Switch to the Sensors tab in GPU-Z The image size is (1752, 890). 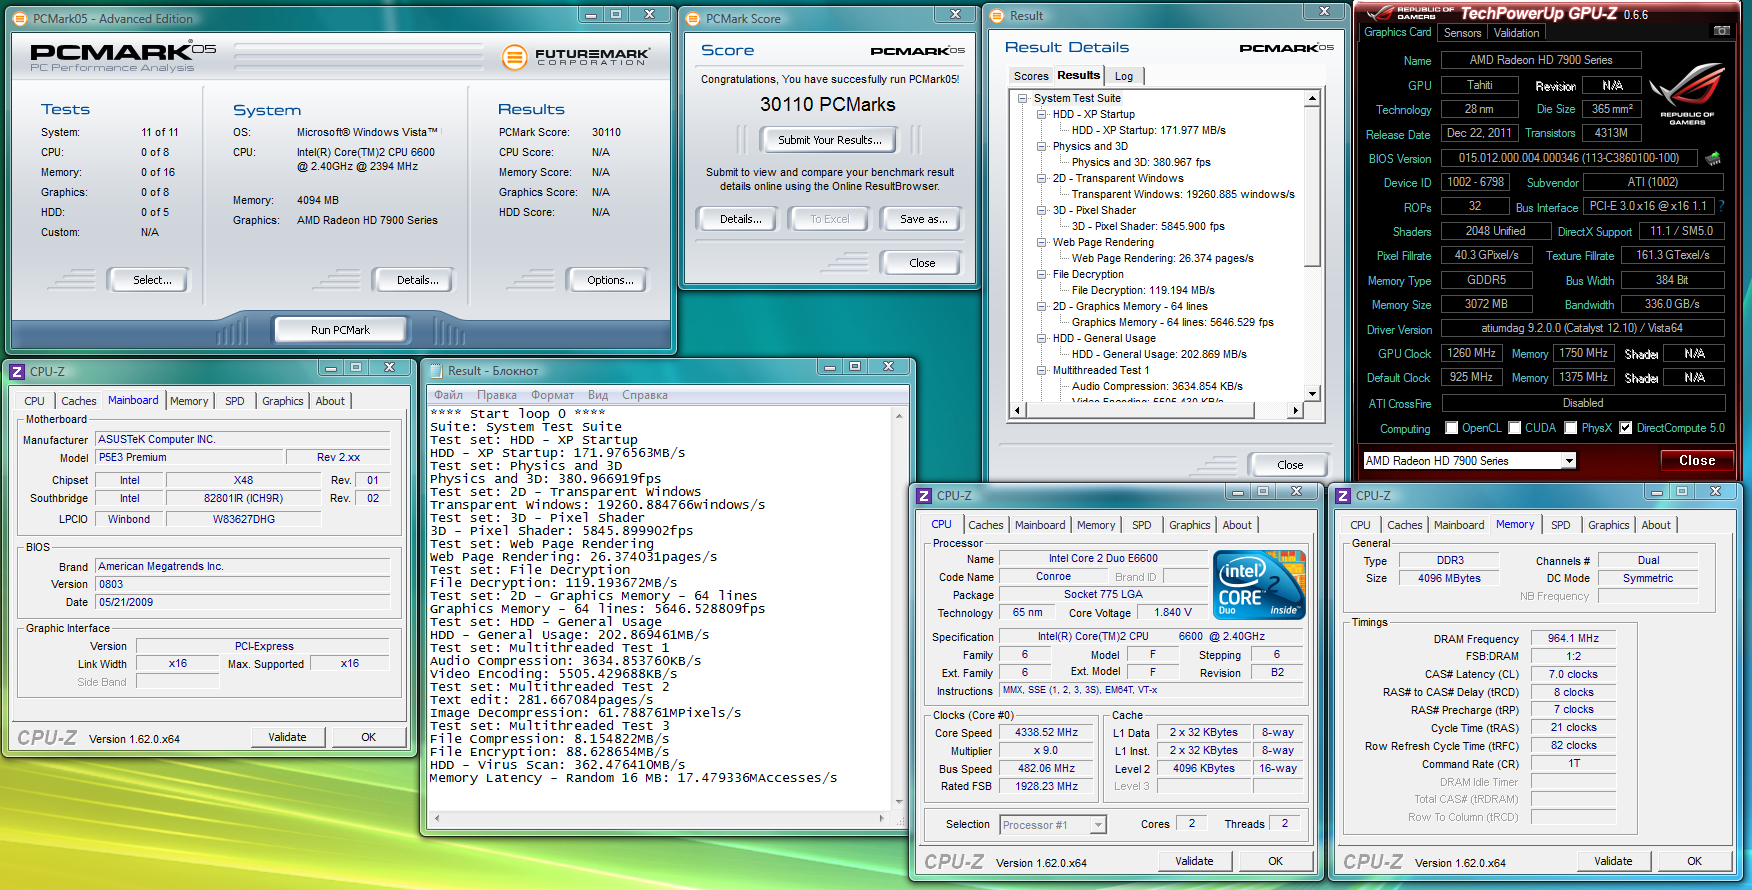pyautogui.click(x=1462, y=33)
